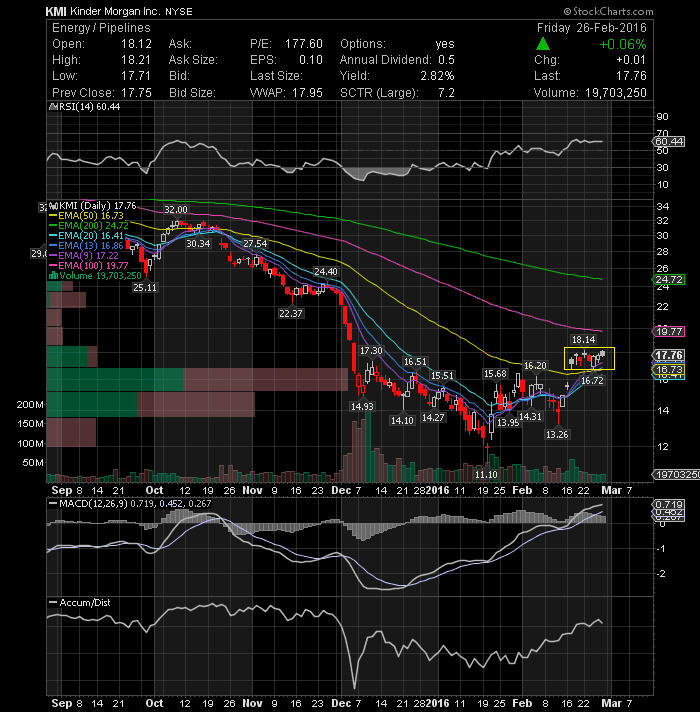Click the Chg value +0.01
The width and height of the screenshot is (700, 712).
(631, 60)
